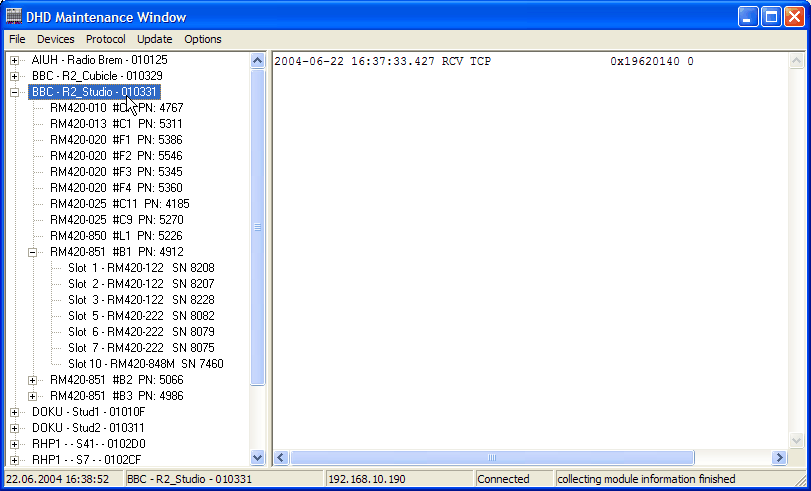Select AIUH - Radio Brem - 010125 device

pyautogui.click(x=99, y=60)
